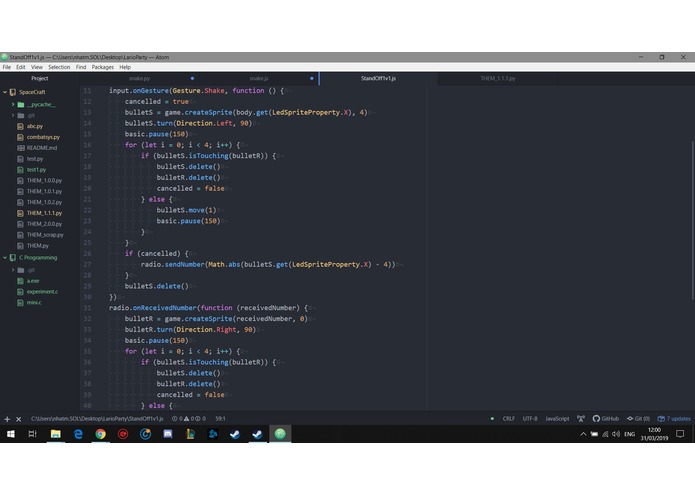
Task: Open Microsoft Edge from taskbar
Action: (x=78, y=434)
